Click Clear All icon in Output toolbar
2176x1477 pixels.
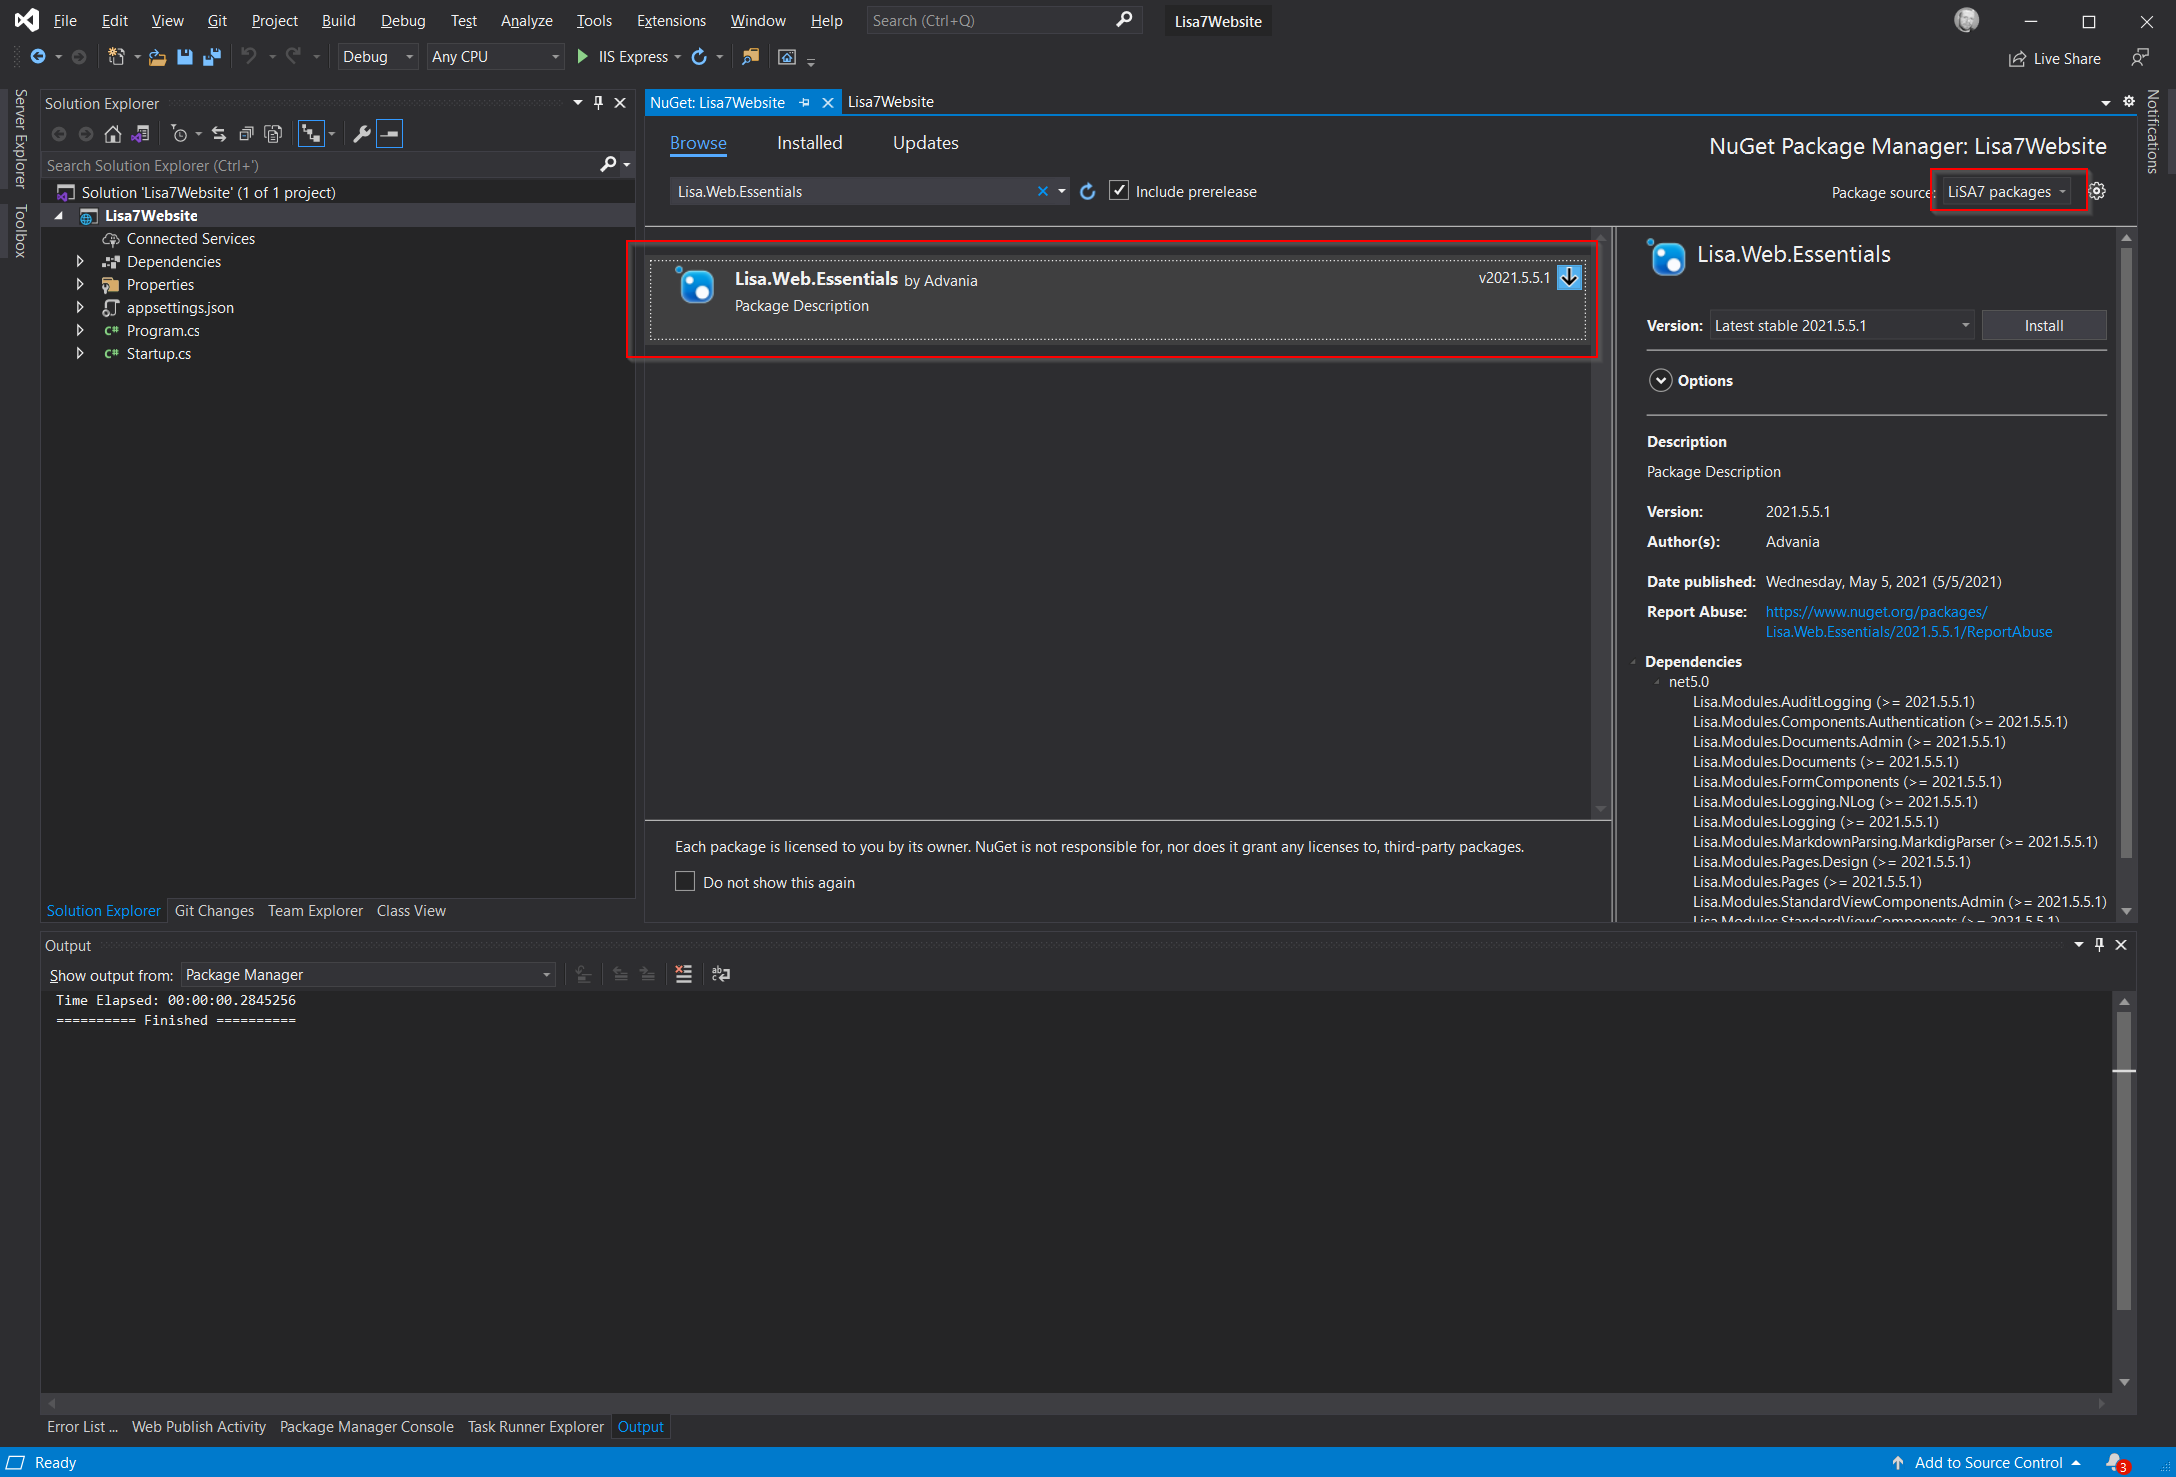pos(684,974)
